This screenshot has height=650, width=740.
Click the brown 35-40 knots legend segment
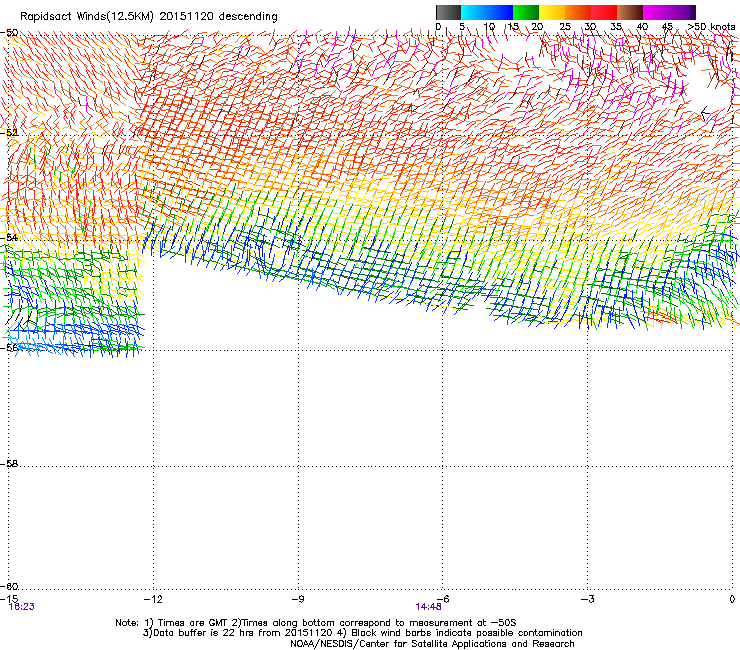click(630, 12)
